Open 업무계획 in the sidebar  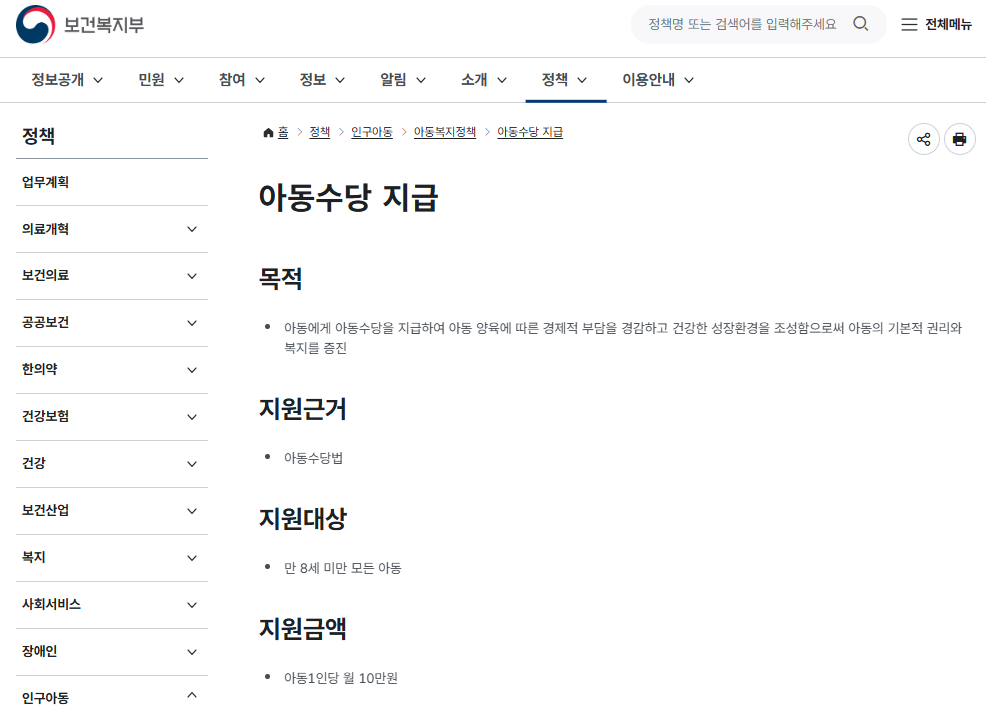pos(46,182)
